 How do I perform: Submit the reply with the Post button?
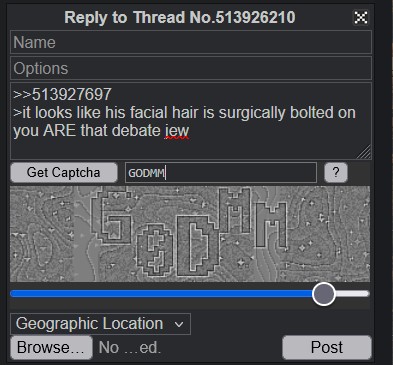(x=327, y=347)
